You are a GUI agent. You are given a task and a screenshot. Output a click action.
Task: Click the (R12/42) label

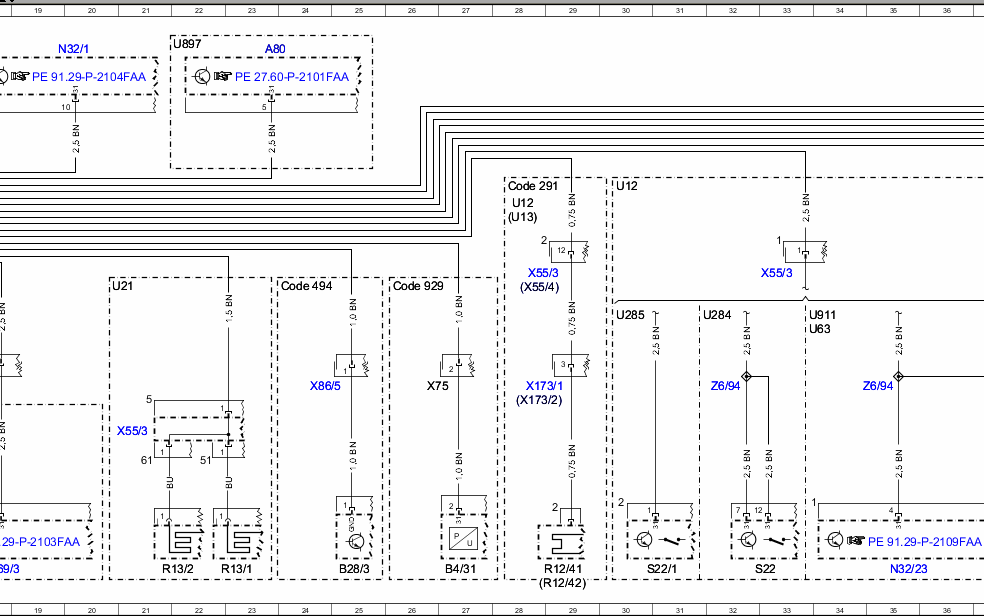pyautogui.click(x=562, y=583)
